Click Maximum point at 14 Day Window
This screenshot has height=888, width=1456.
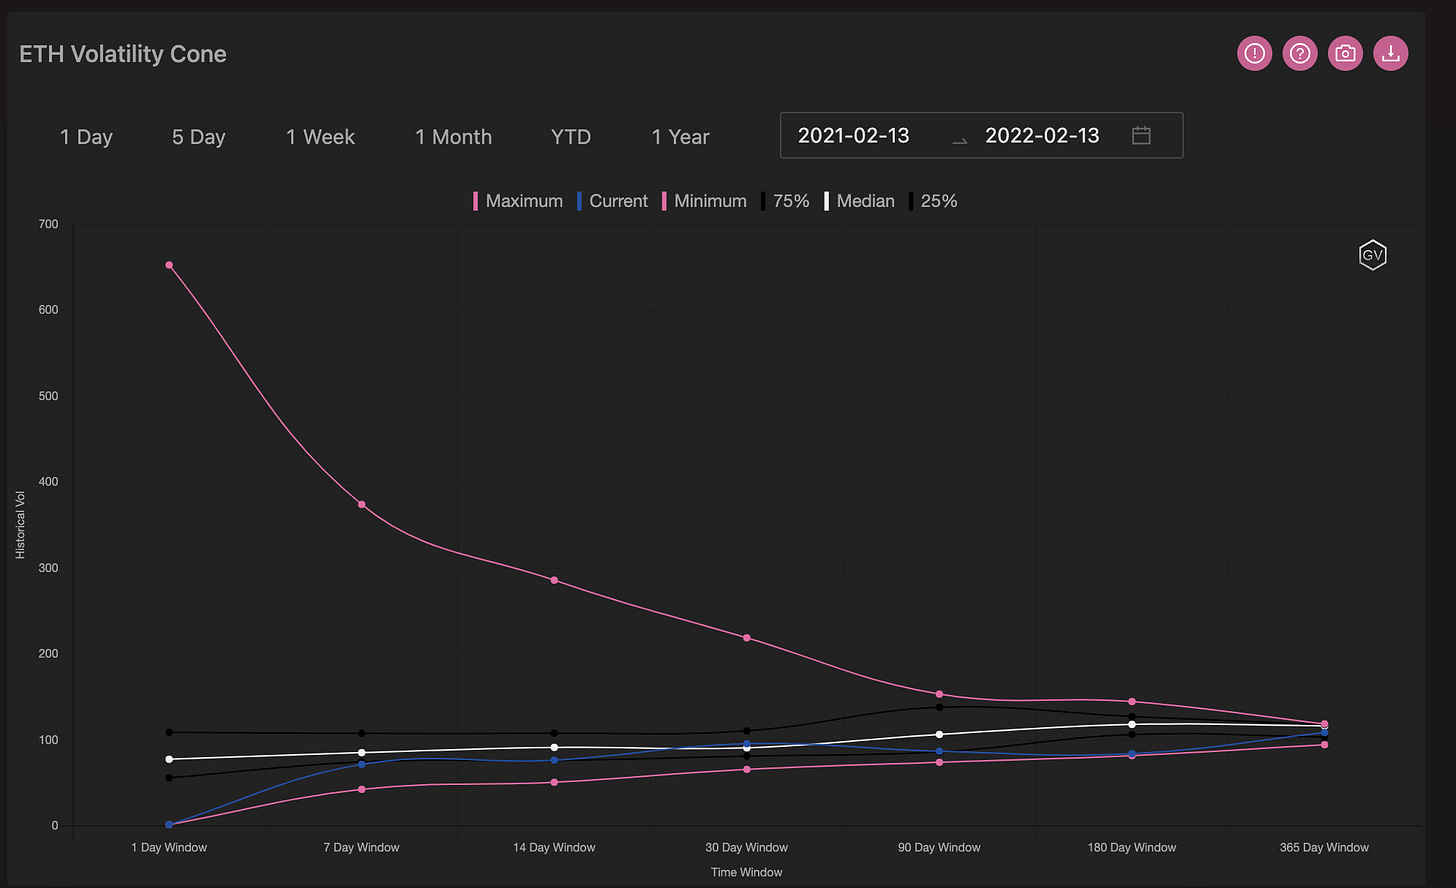(554, 580)
